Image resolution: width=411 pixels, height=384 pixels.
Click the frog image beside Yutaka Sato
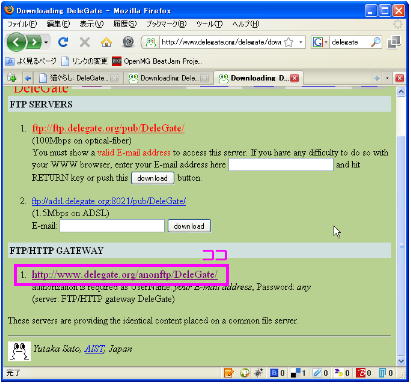(x=19, y=351)
